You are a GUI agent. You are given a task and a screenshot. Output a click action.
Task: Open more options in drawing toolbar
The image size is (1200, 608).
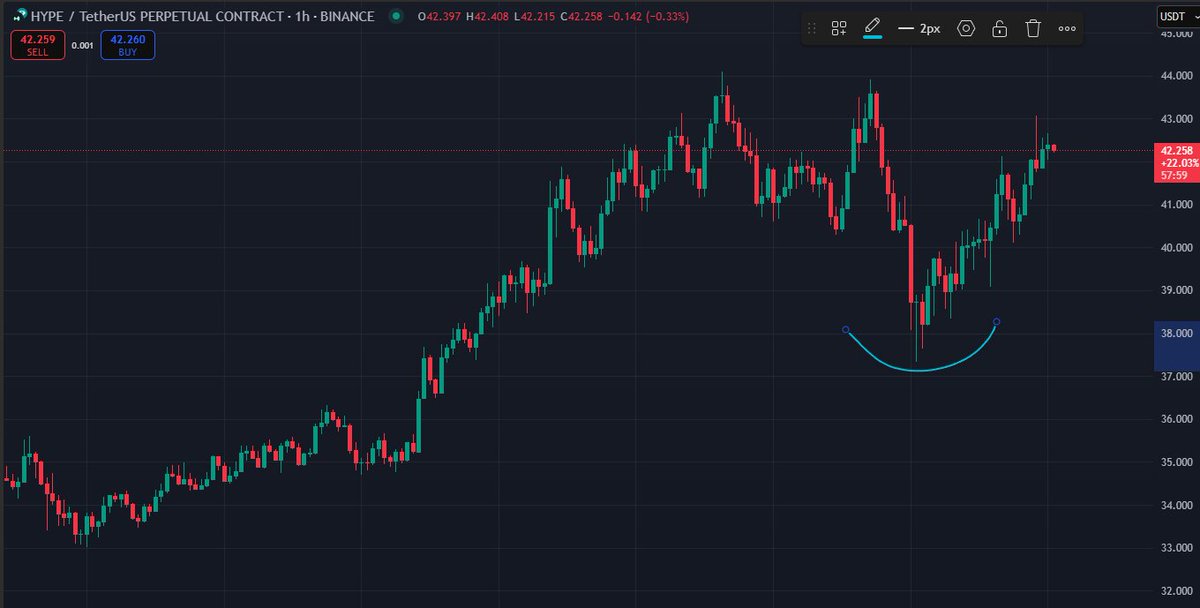pos(1067,29)
